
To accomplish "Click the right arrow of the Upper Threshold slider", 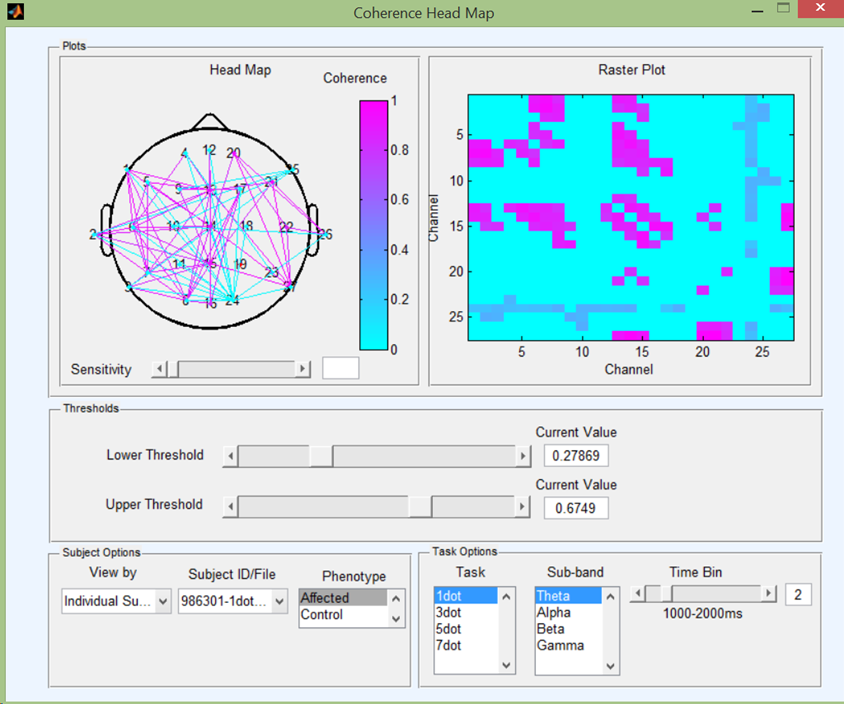I will [522, 506].
